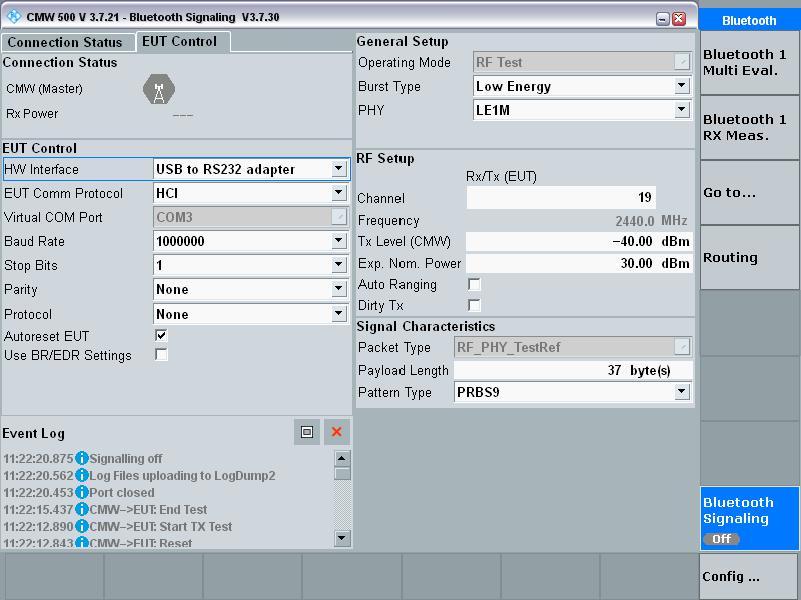This screenshot has height=600, width=801.
Task: Open the Pattern Type dropdown showing PRBS9
Action: [x=681, y=392]
